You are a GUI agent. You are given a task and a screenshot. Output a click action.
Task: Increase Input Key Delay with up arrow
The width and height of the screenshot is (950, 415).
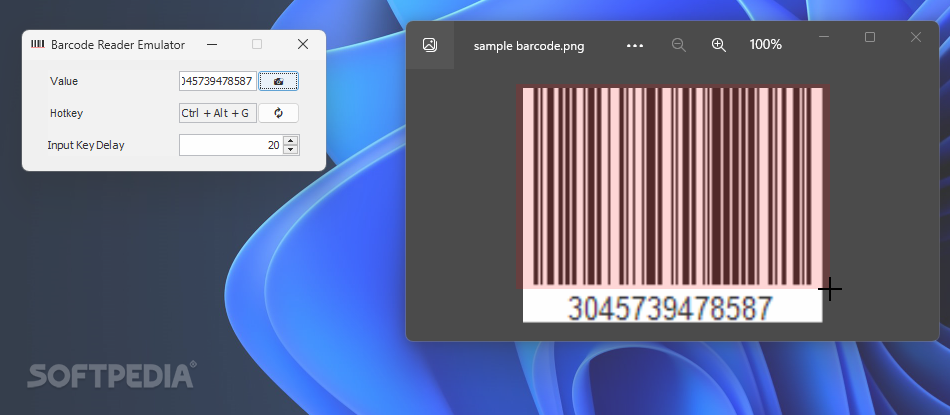(291, 141)
